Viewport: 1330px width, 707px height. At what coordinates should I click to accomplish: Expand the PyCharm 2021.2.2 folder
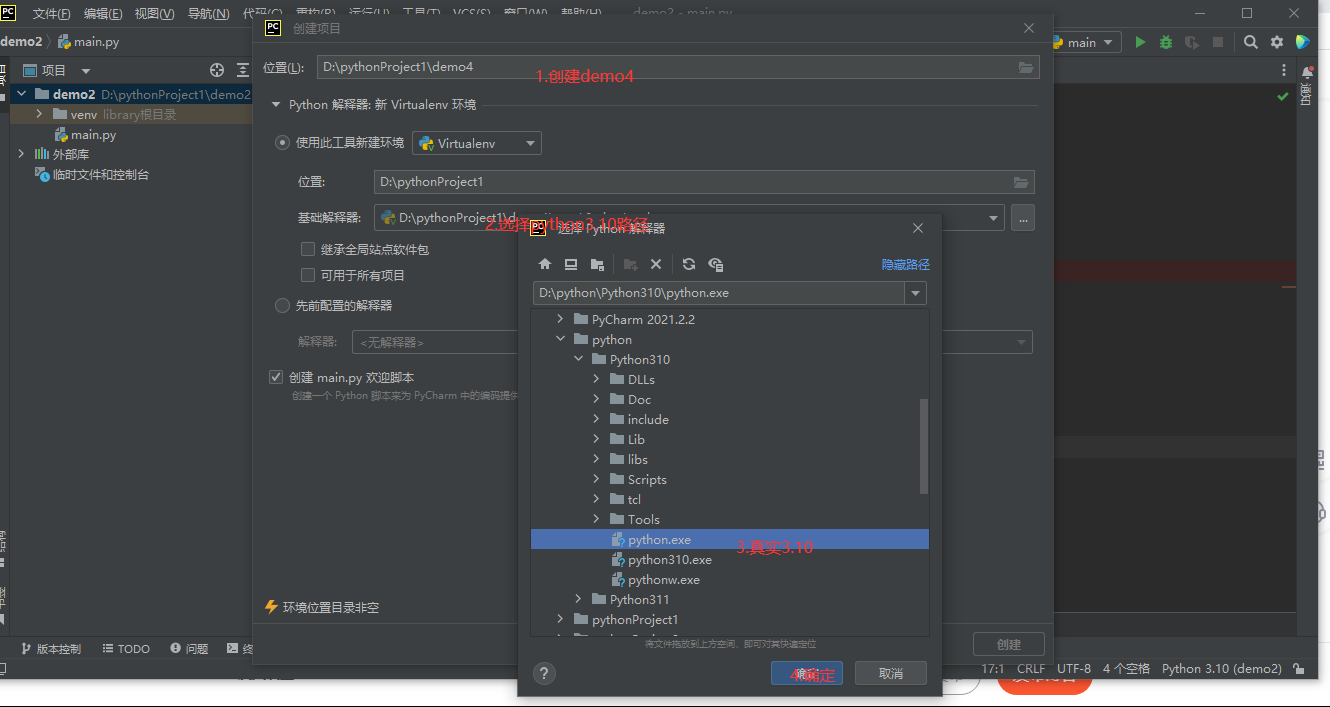pos(560,319)
